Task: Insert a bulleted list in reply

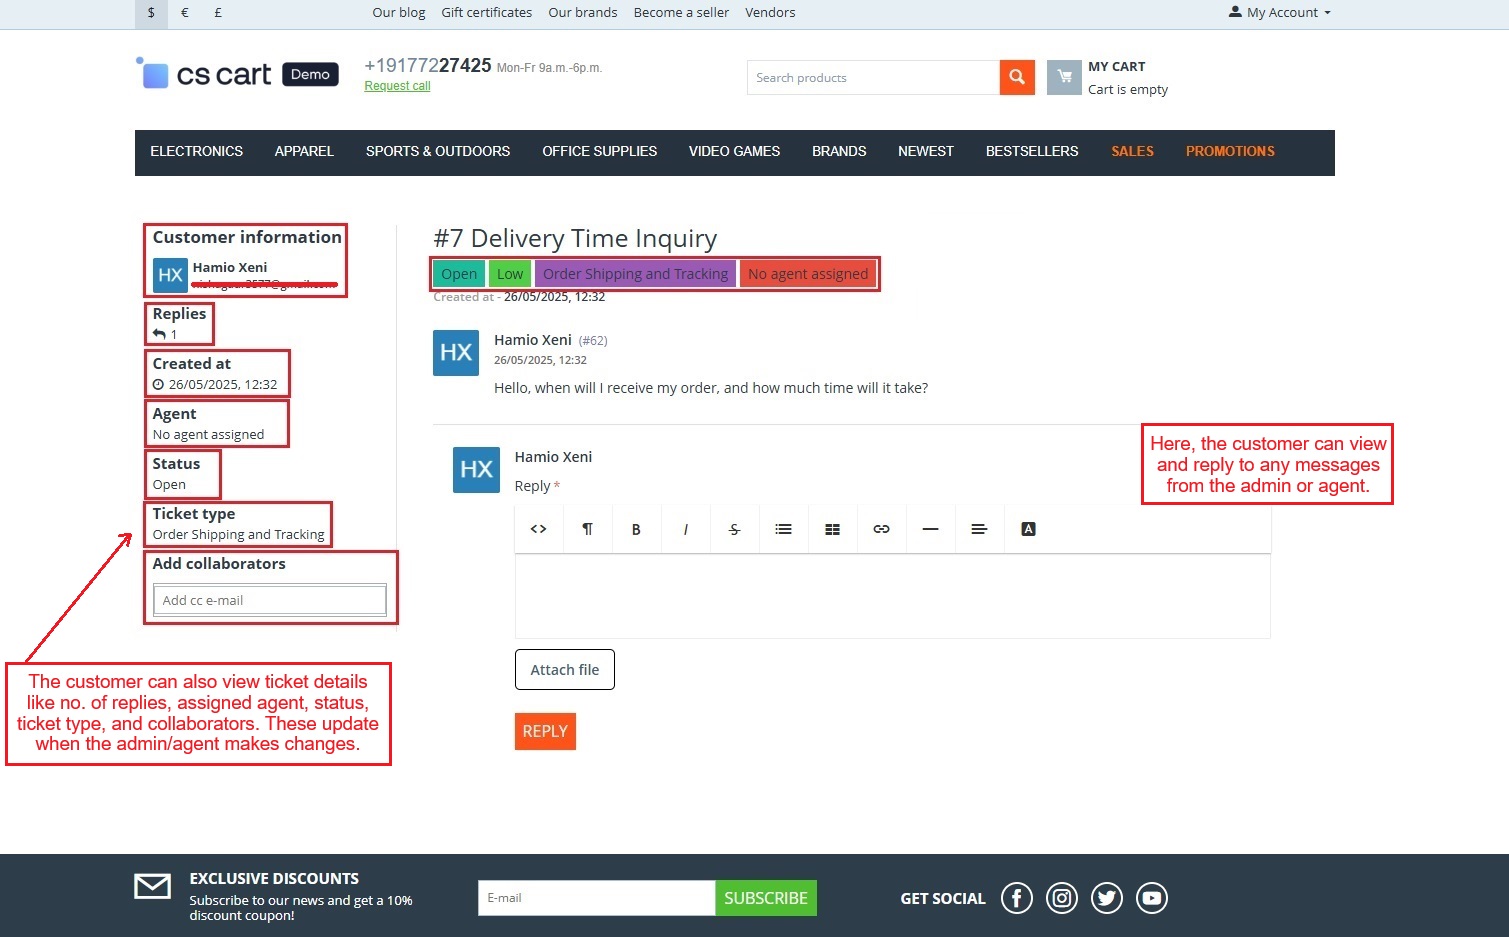Action: coord(783,529)
